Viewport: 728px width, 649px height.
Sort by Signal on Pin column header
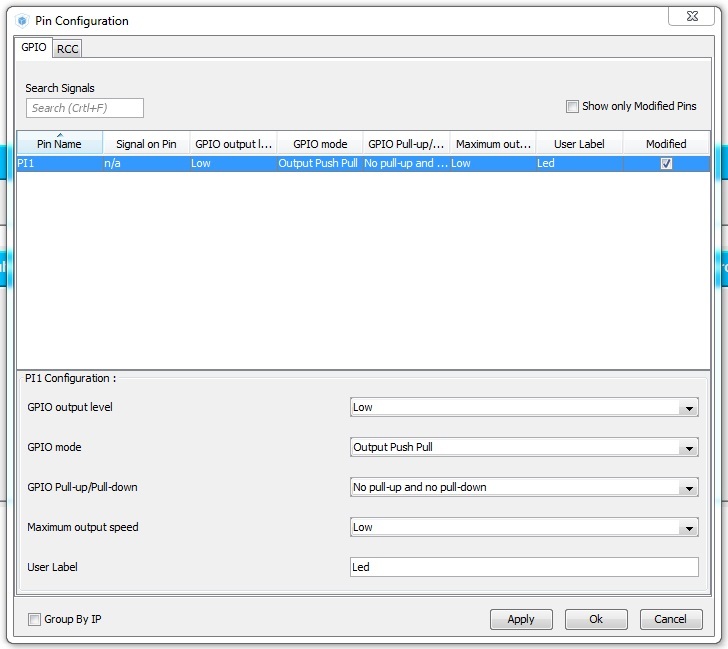146,144
